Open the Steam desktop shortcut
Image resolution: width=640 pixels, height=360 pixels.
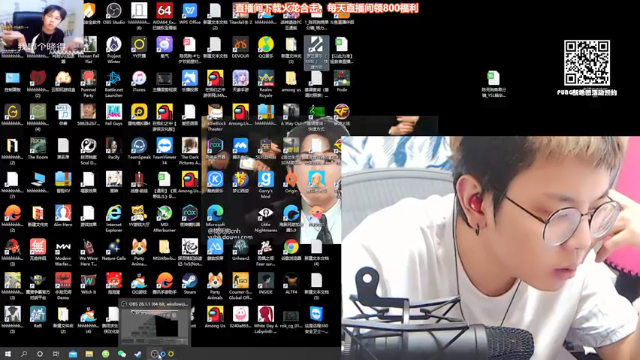click(x=190, y=284)
